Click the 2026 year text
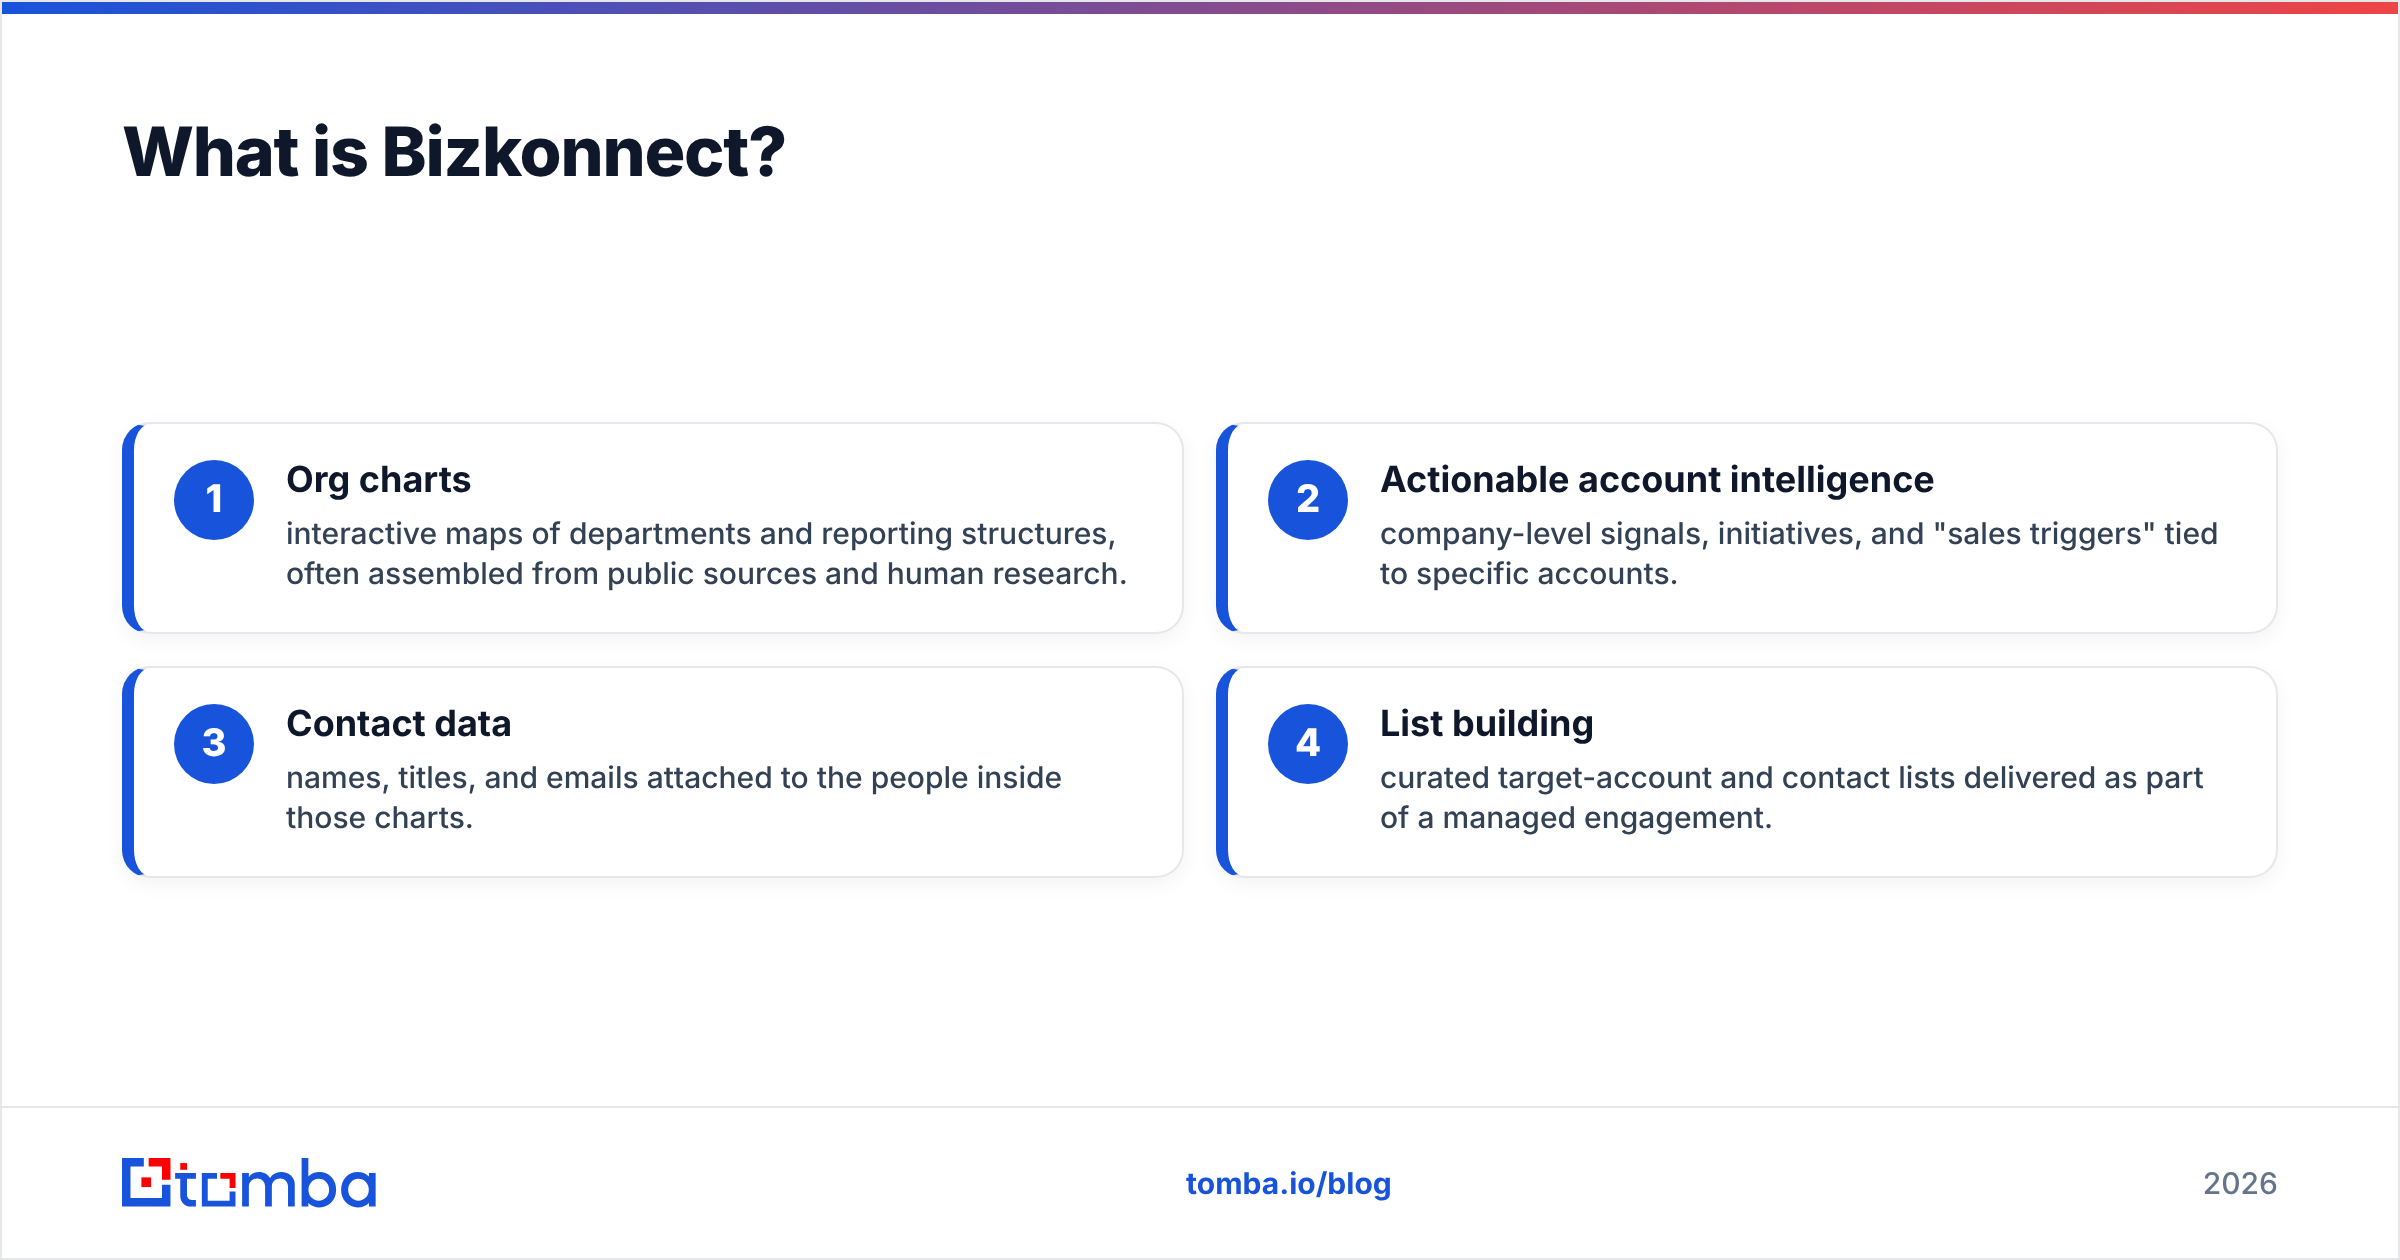 pos(2240,1184)
